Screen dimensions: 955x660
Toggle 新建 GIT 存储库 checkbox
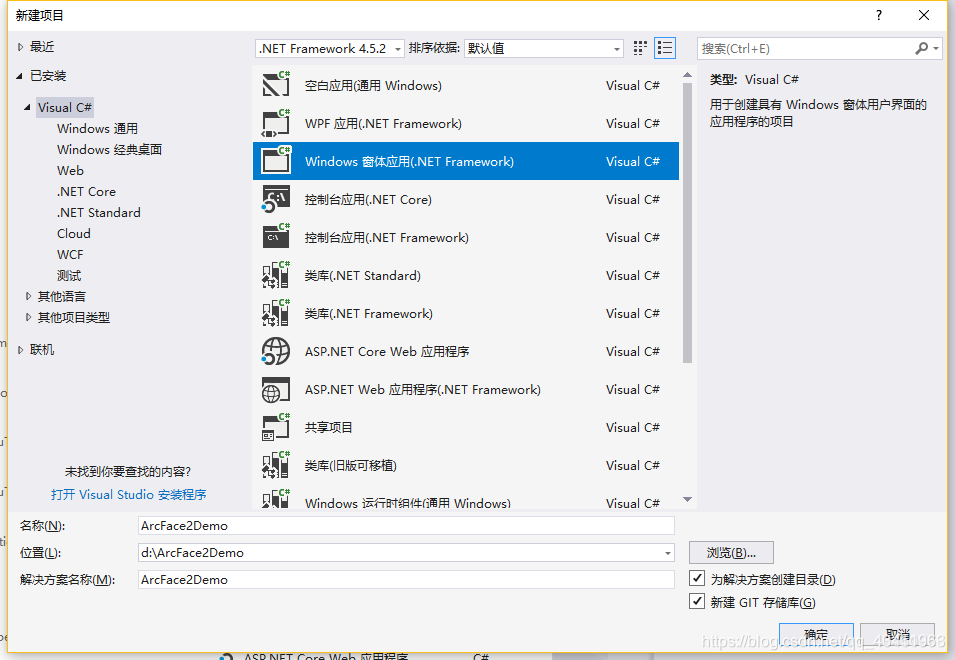coord(697,602)
